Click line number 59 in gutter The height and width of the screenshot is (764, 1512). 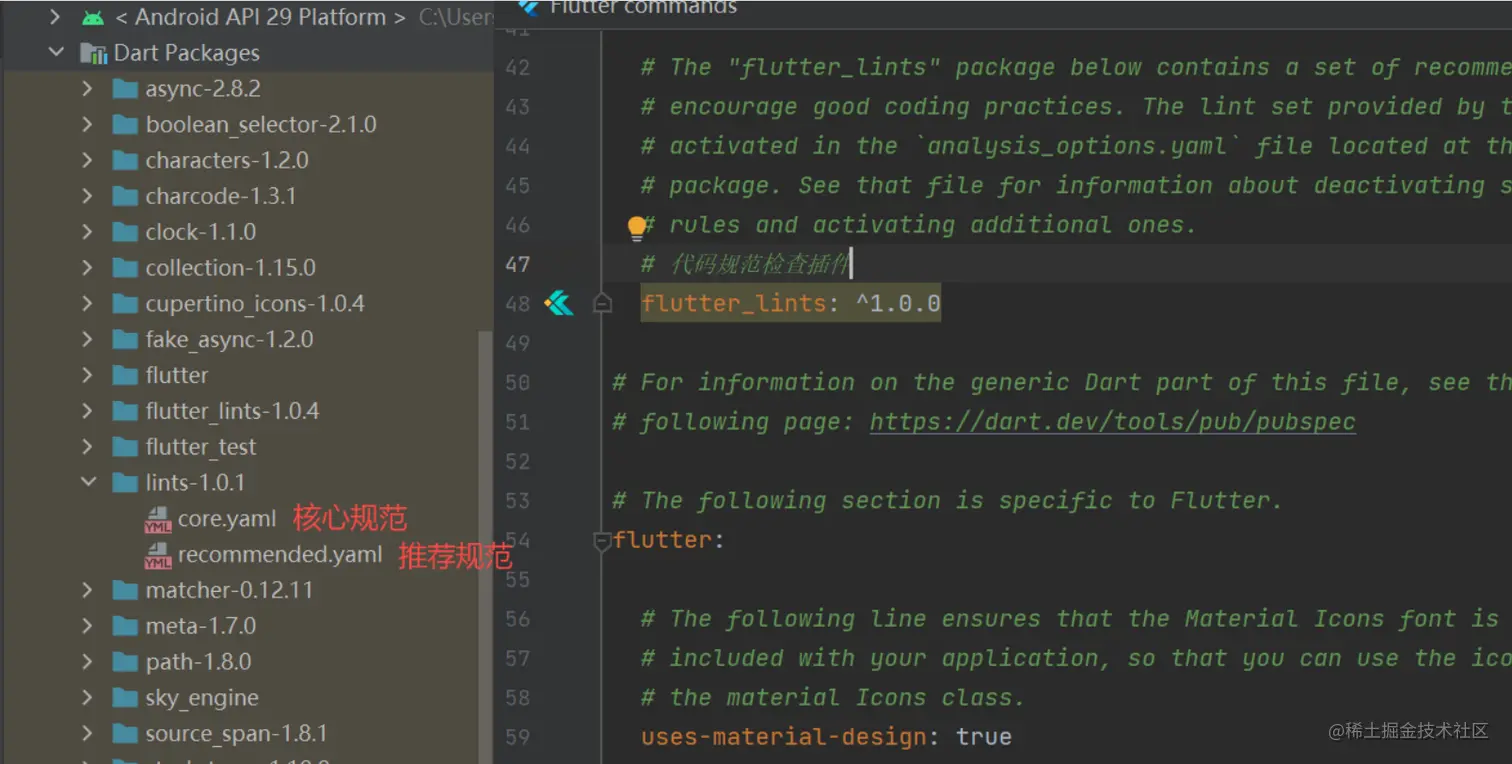tap(517, 737)
